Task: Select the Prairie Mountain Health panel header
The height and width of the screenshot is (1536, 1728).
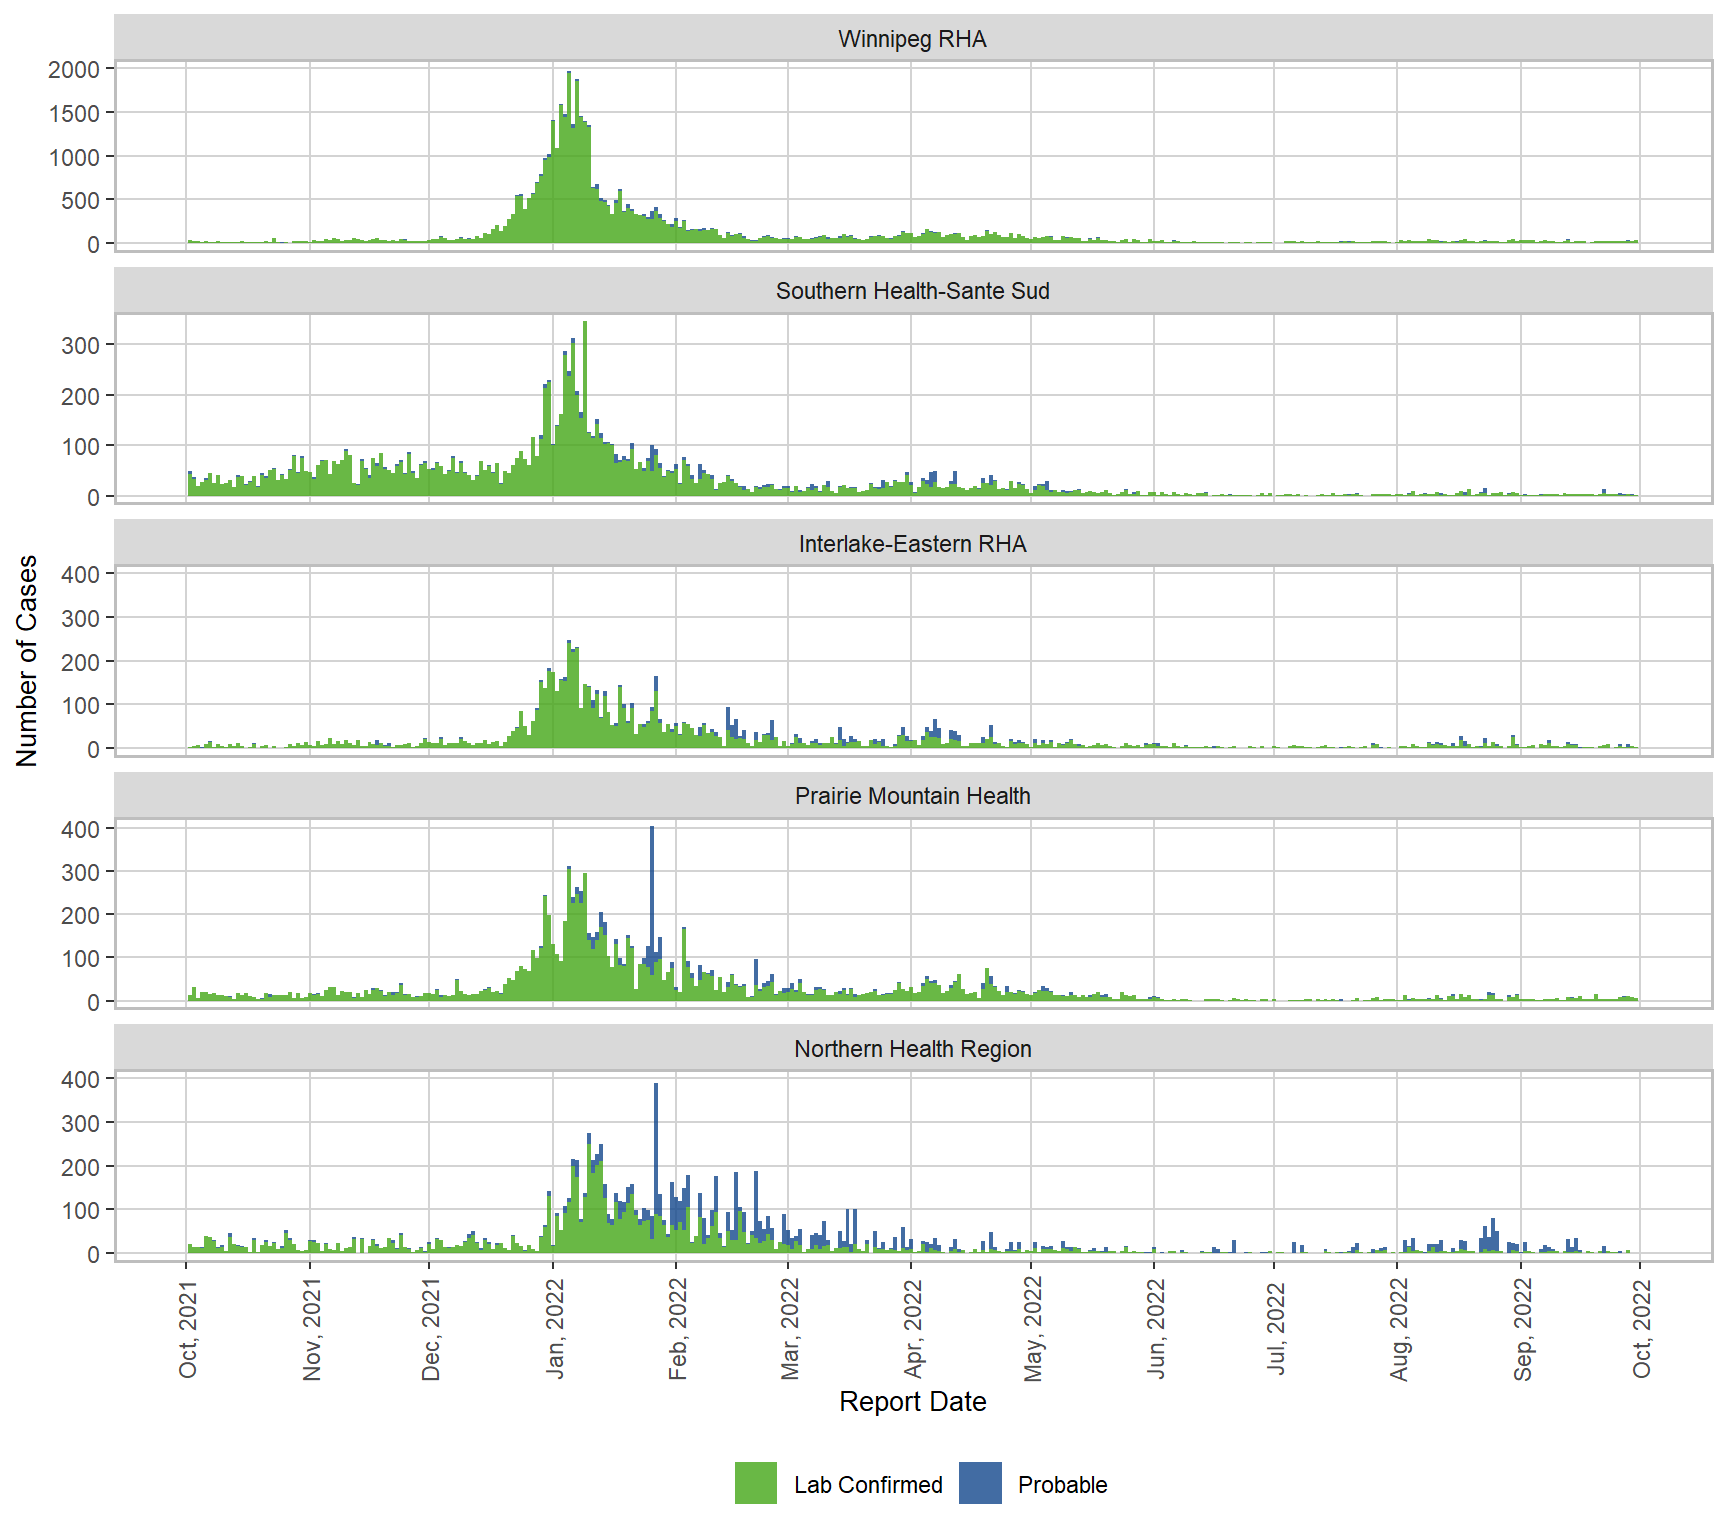Action: tap(912, 796)
